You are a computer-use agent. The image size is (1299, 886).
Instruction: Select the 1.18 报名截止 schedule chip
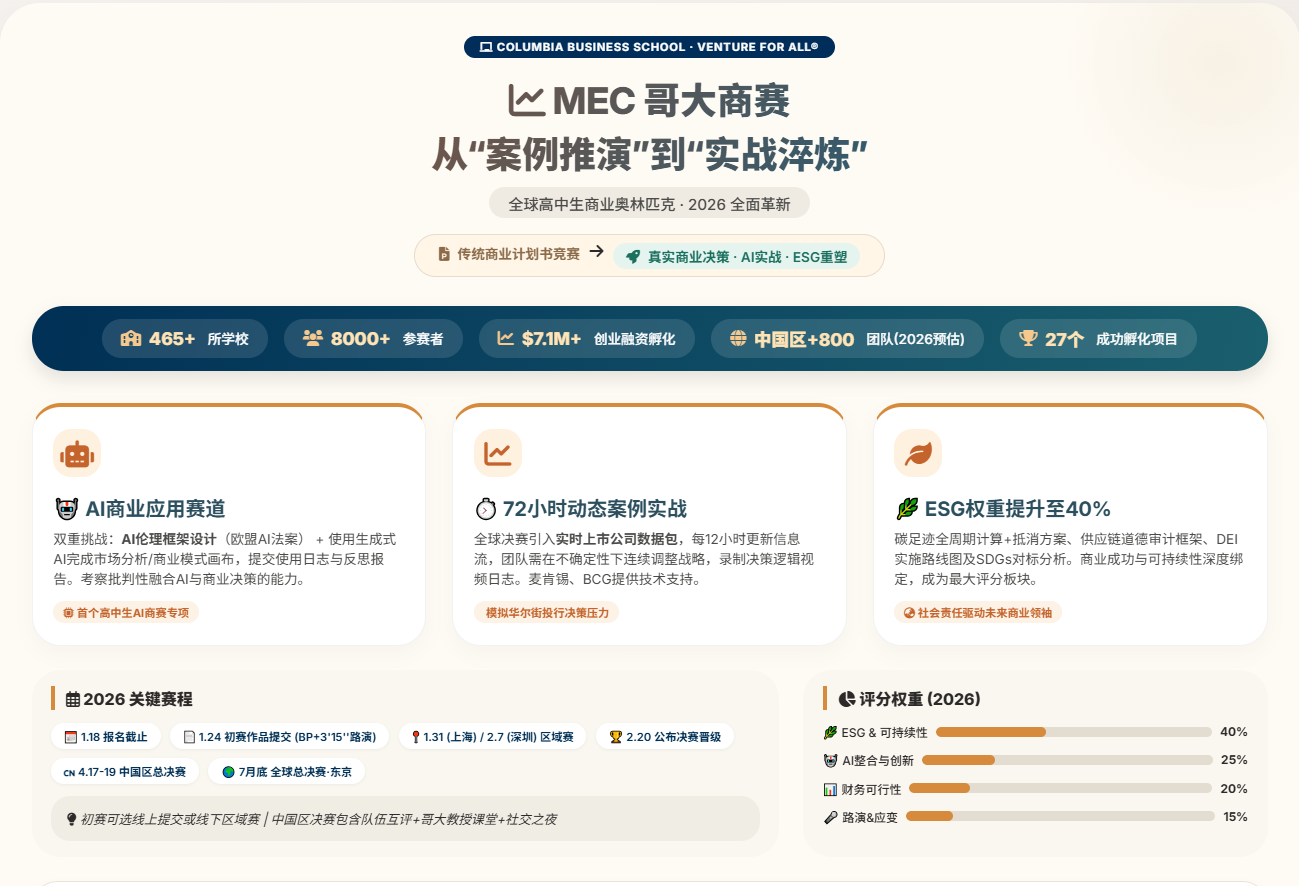(105, 737)
